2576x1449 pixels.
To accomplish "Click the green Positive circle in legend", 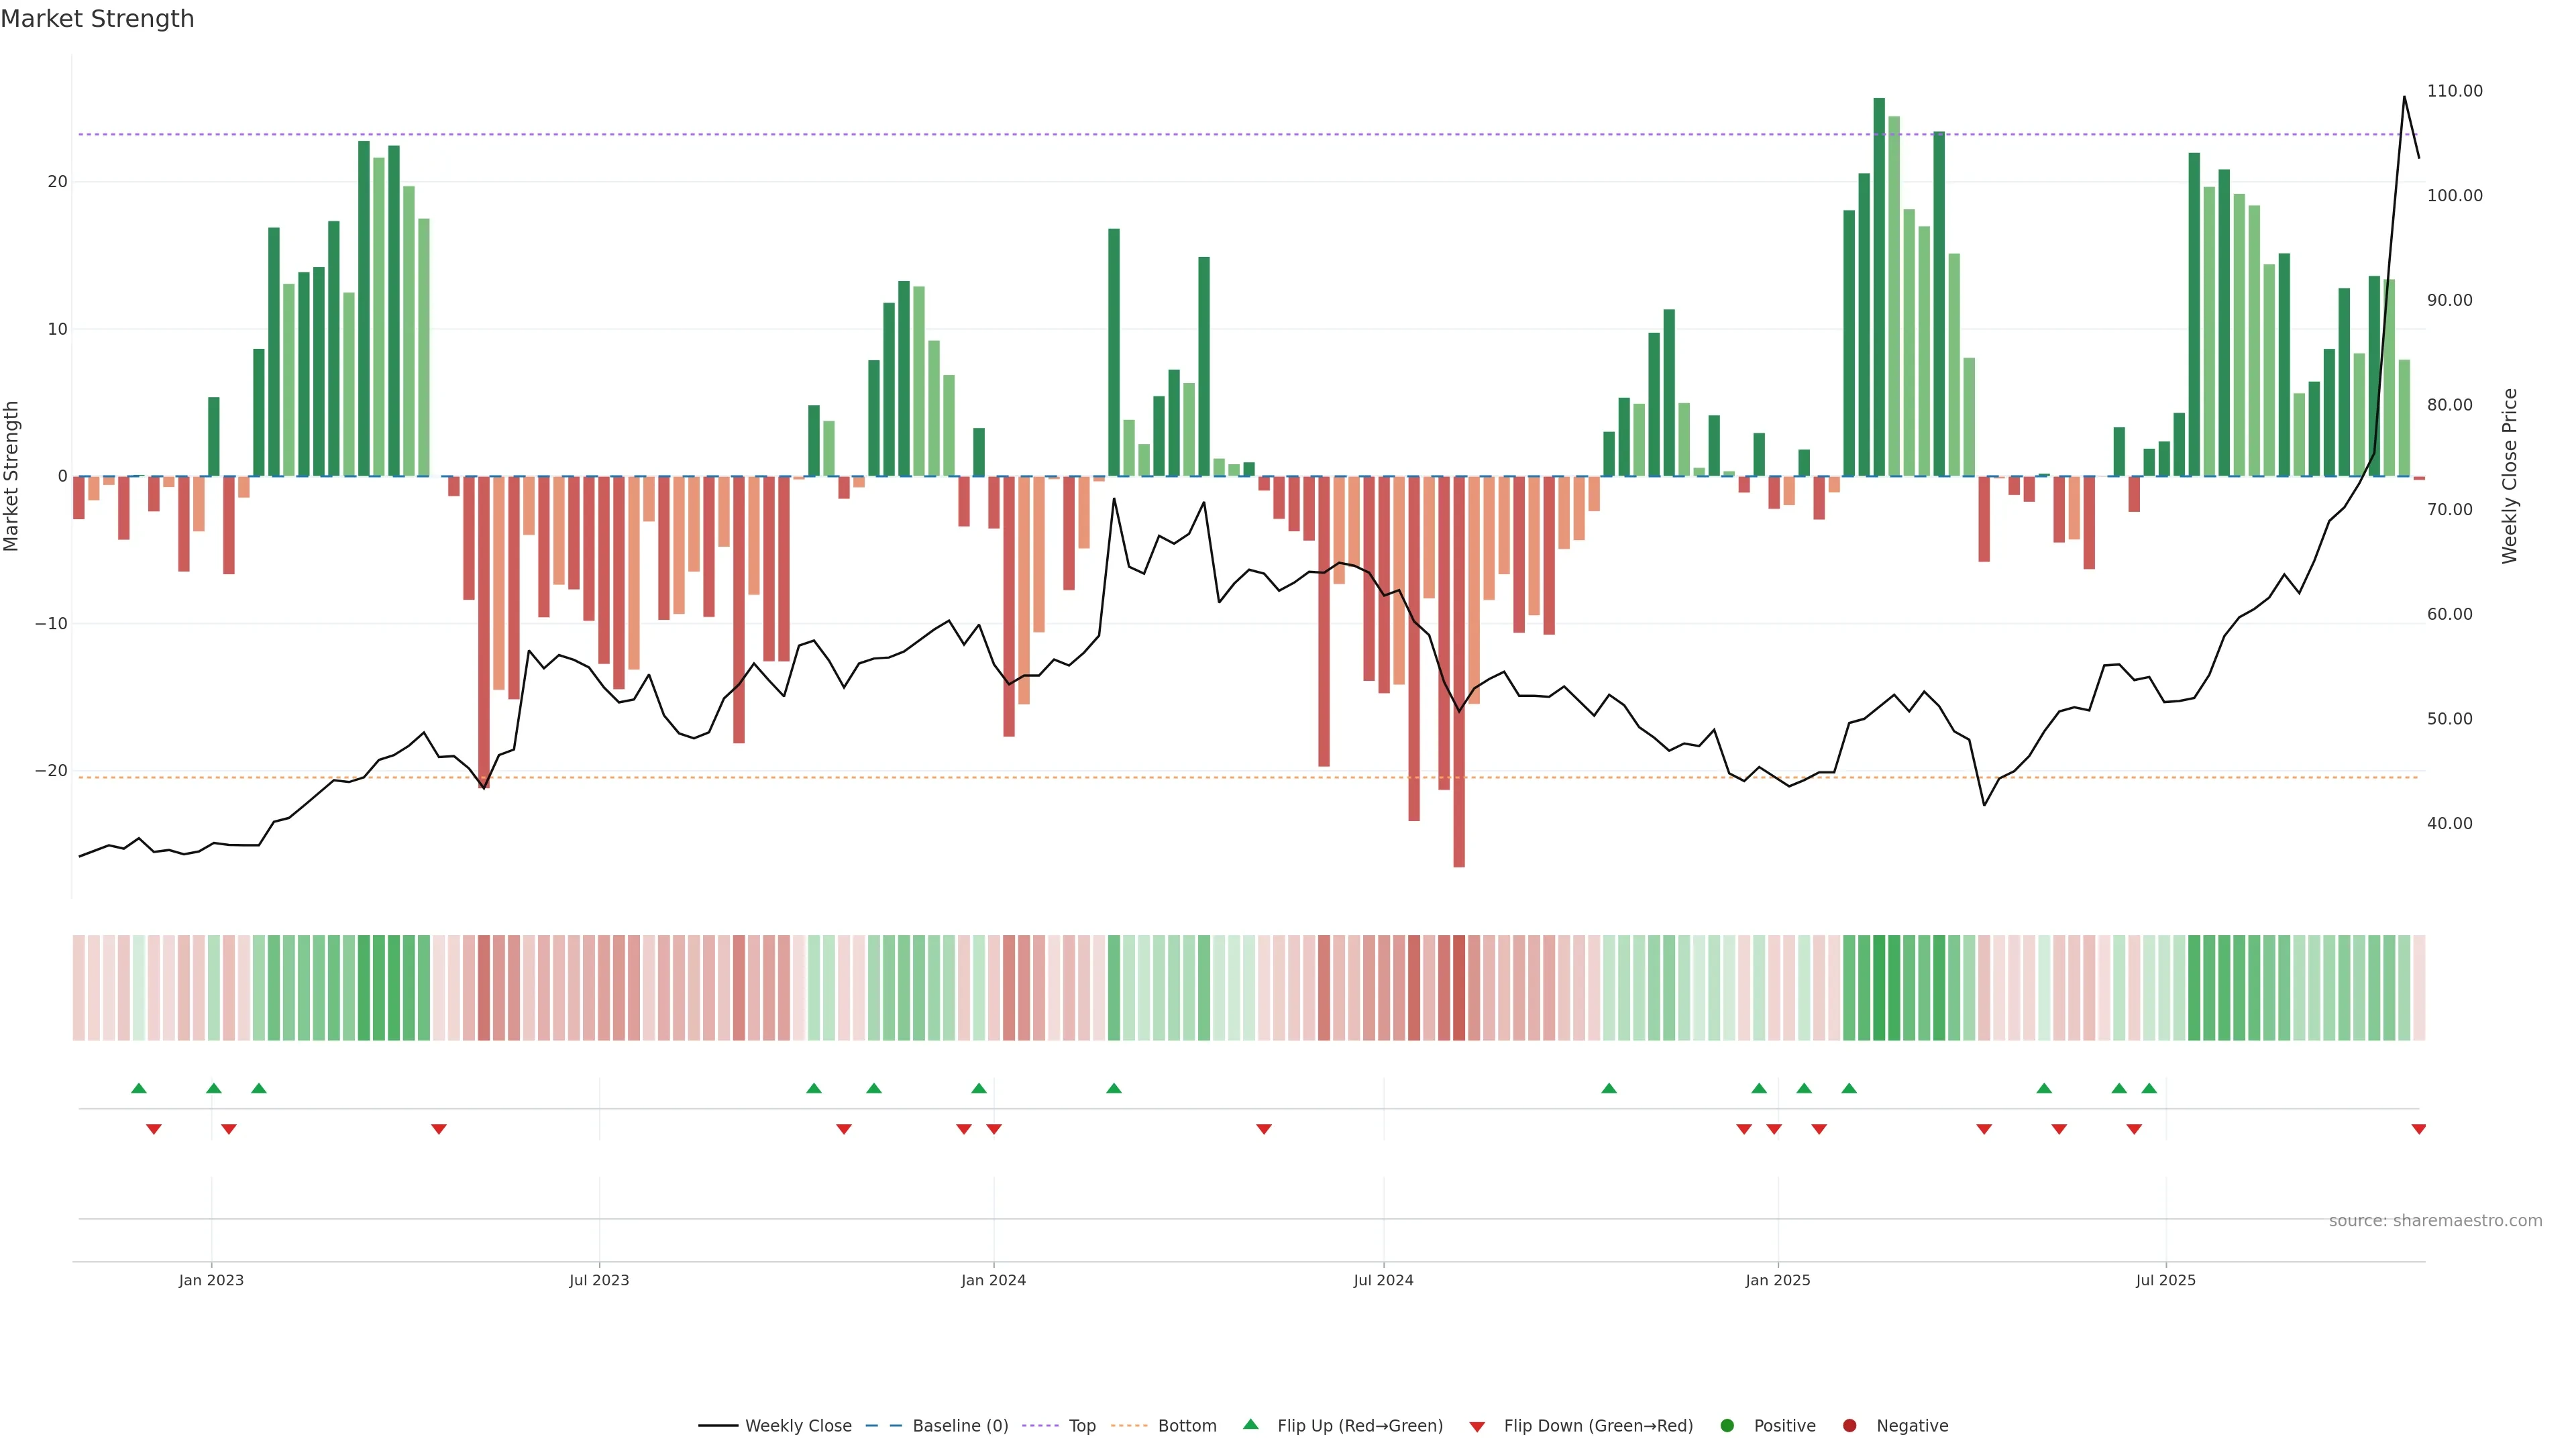I will pyautogui.click(x=1727, y=1425).
